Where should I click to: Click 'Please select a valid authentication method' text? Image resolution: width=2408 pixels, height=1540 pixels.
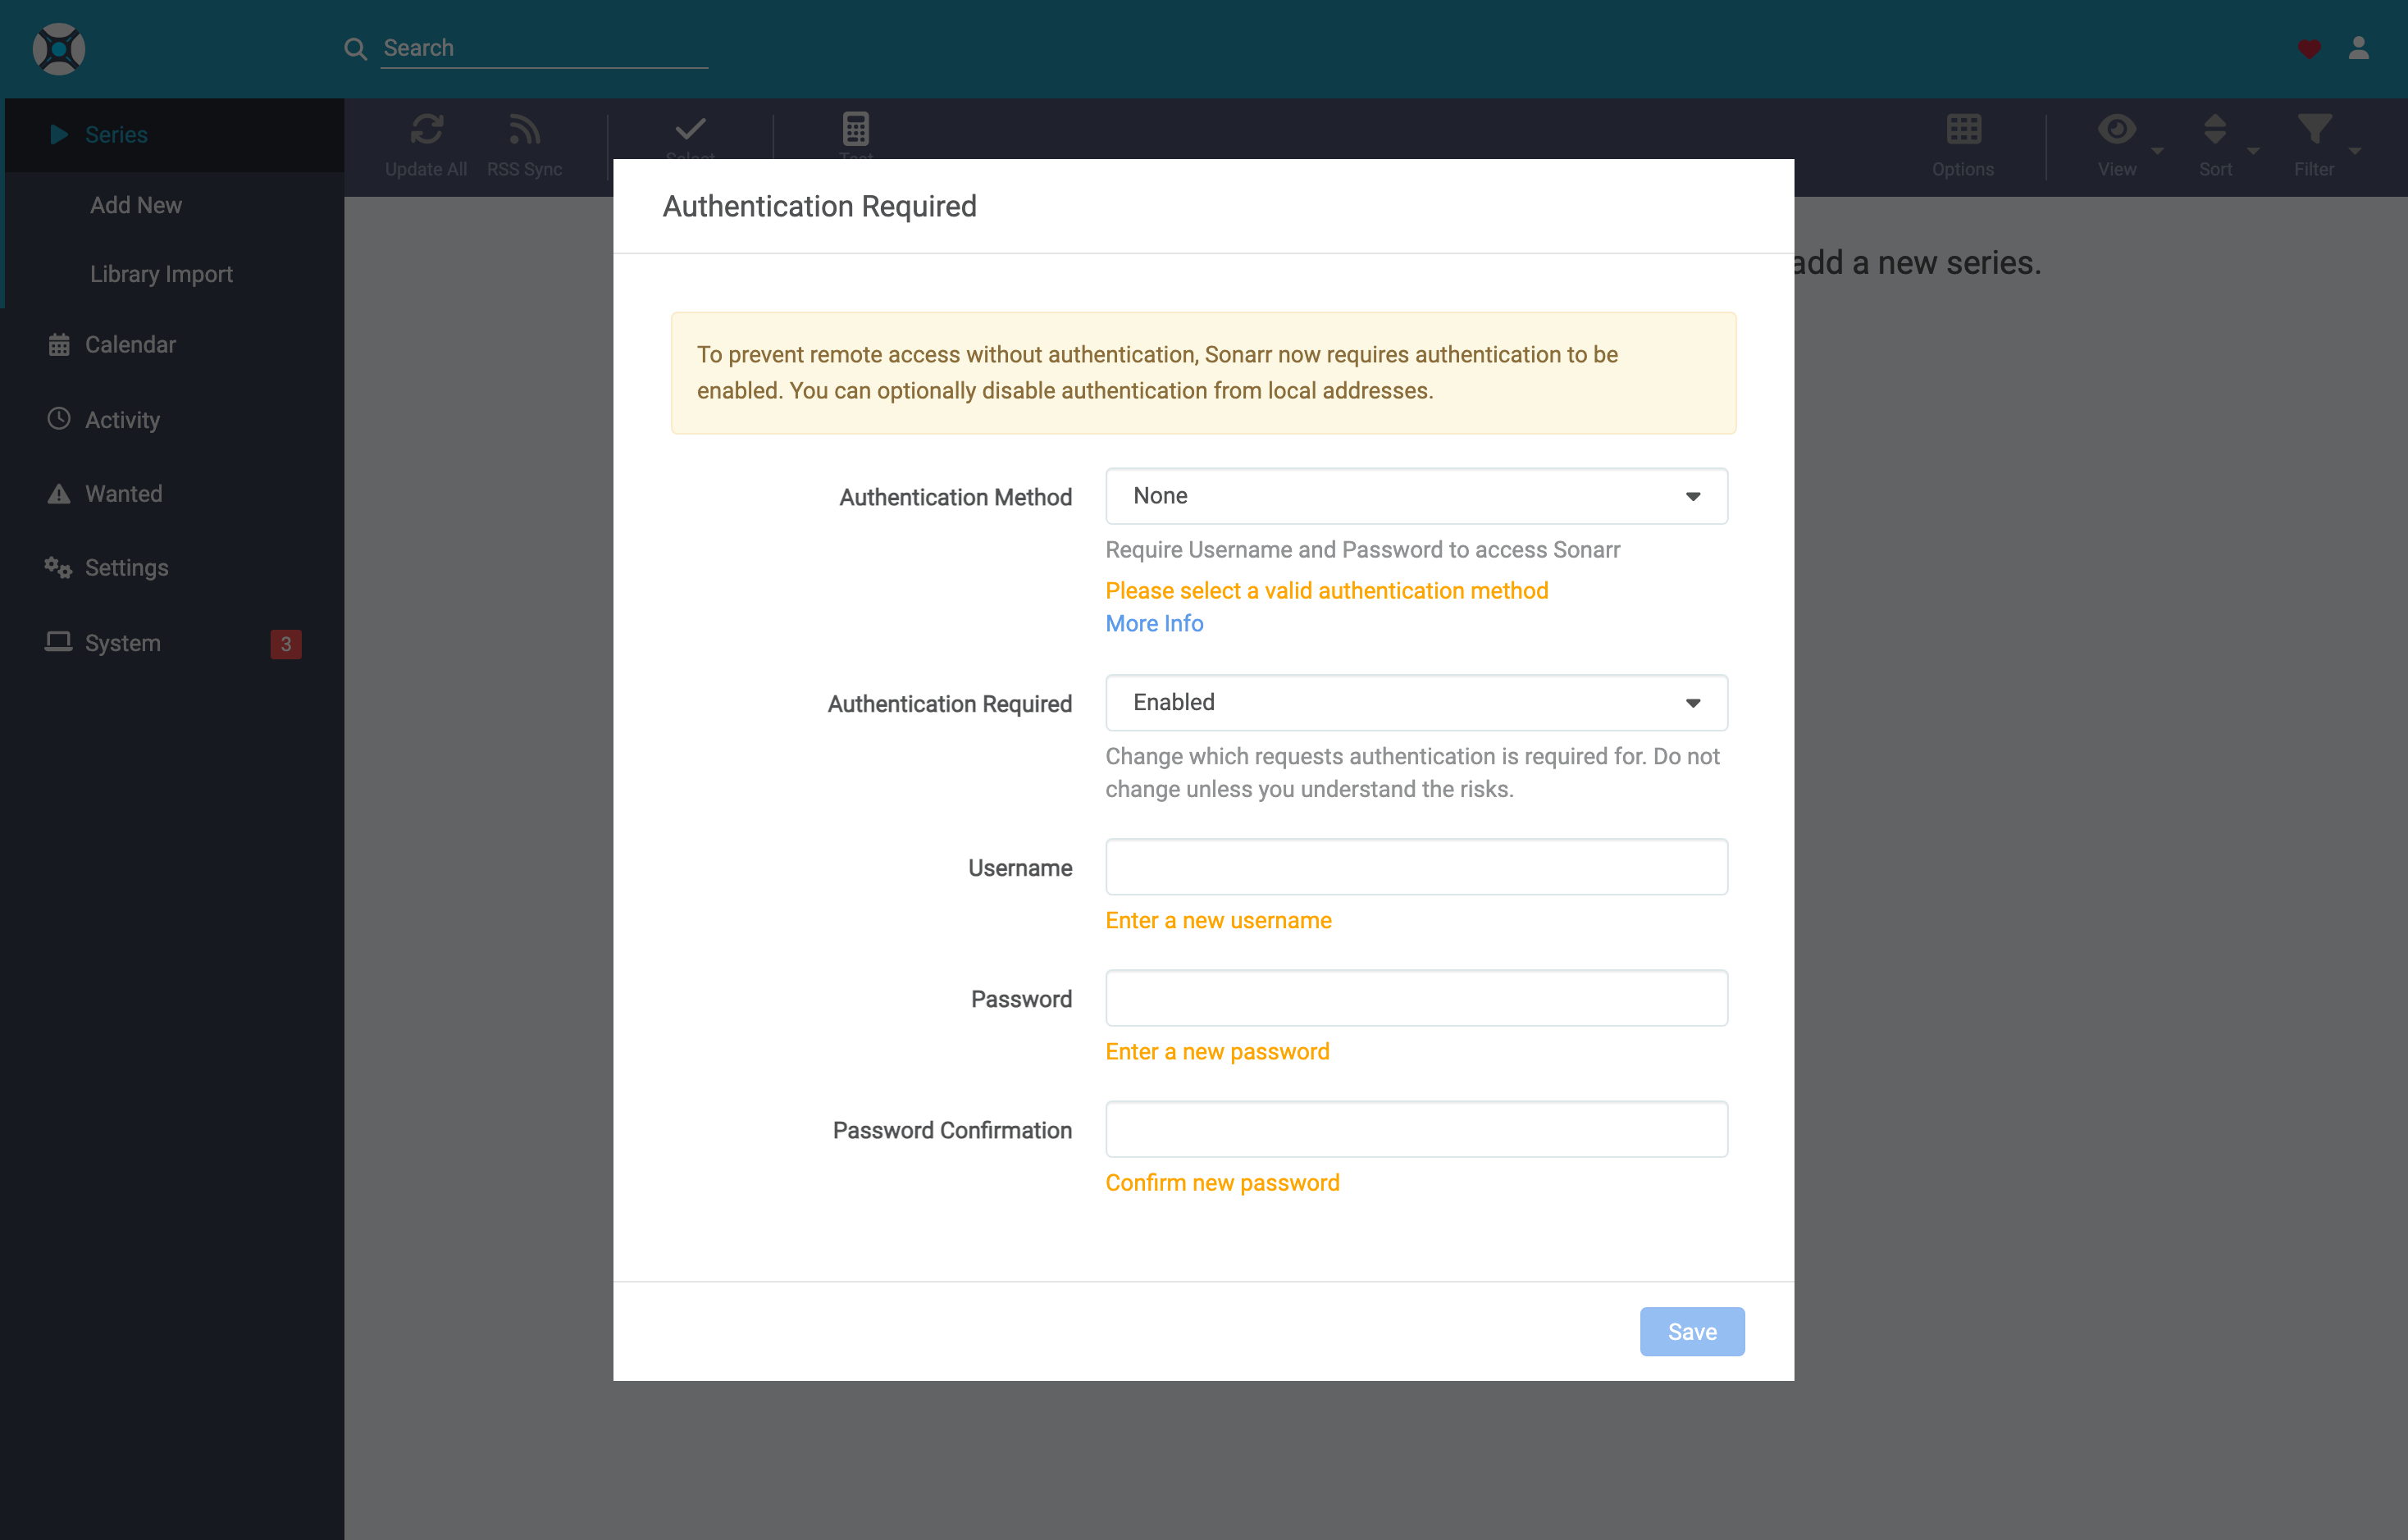[x=1326, y=591]
